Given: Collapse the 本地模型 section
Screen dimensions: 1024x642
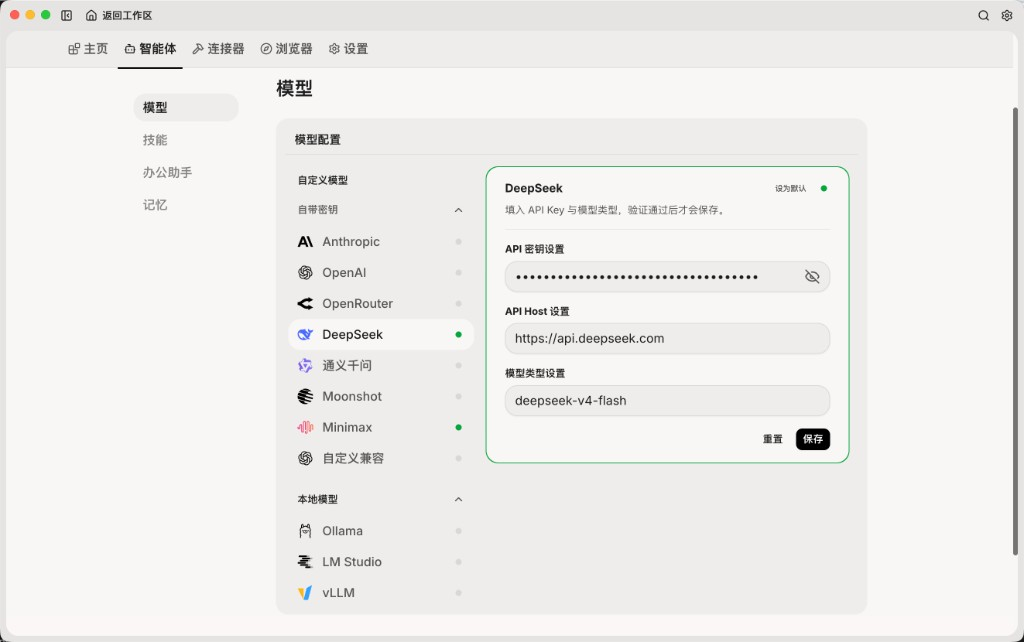Looking at the screenshot, I should tap(458, 500).
